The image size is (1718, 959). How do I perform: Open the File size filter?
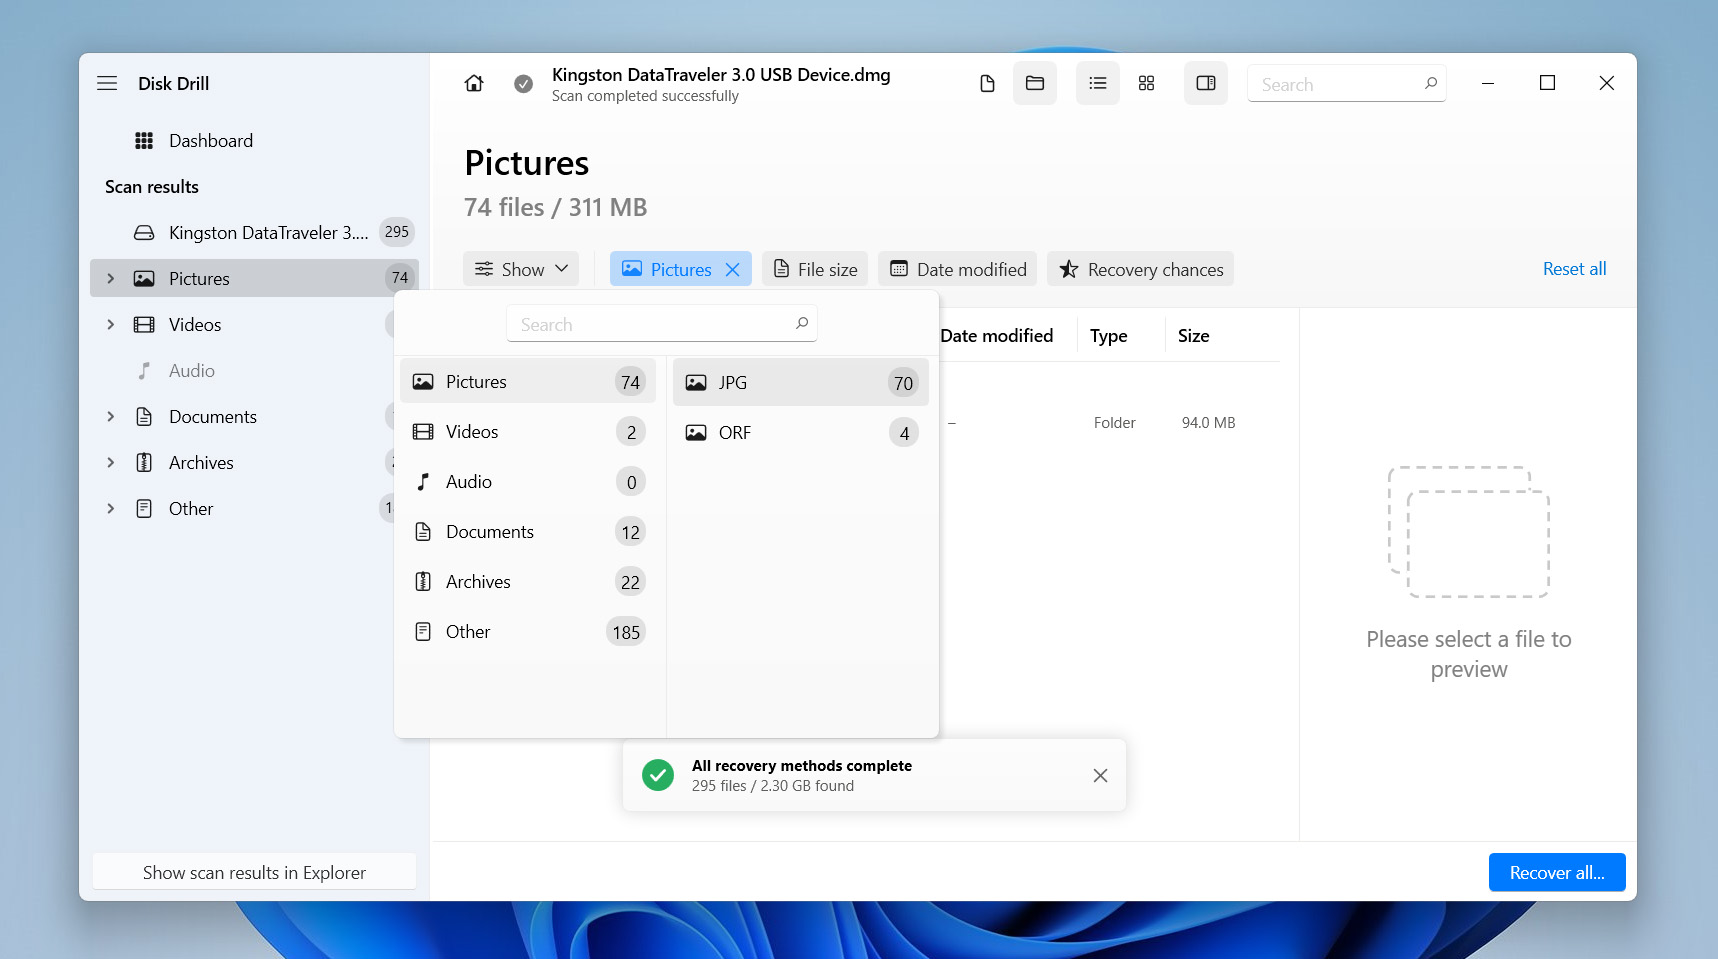pos(815,269)
